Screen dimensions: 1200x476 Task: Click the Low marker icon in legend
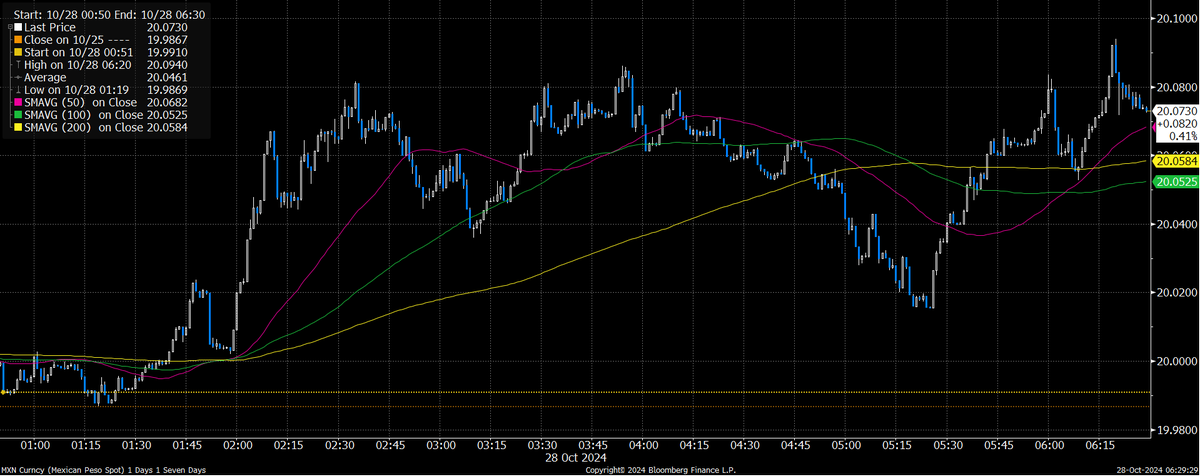tap(17, 90)
